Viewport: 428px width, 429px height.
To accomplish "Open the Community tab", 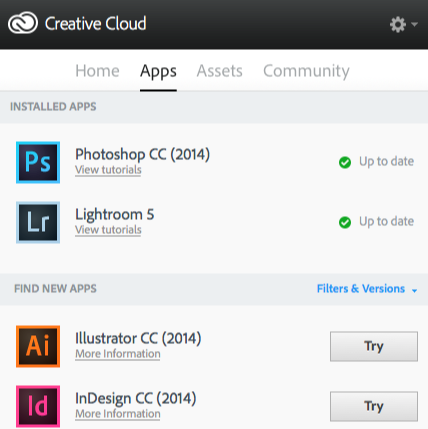I will 306,71.
